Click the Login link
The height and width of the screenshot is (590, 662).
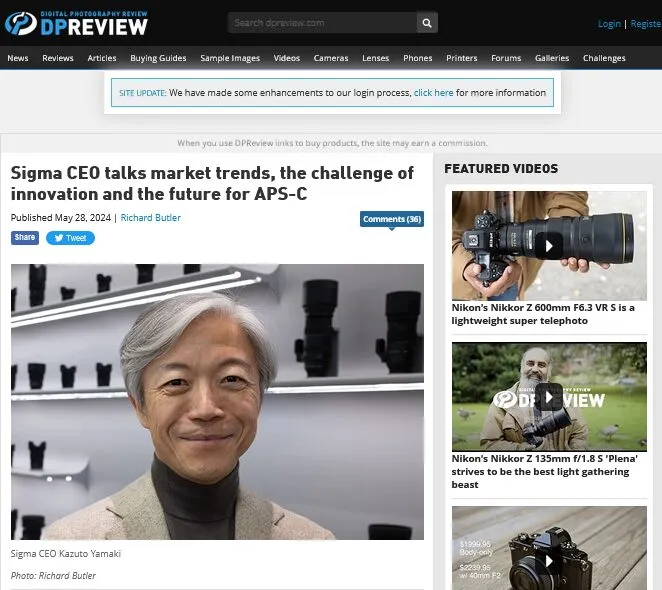(609, 24)
